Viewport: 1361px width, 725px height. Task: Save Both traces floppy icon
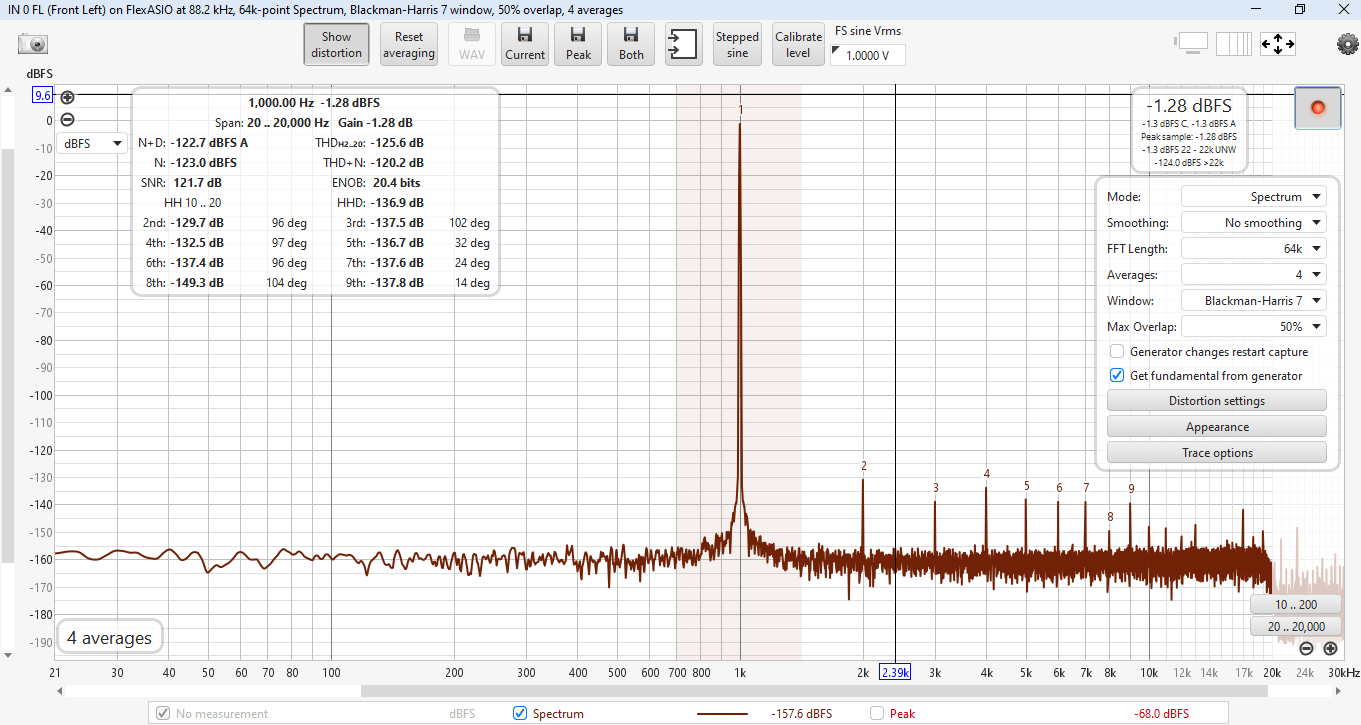631,44
